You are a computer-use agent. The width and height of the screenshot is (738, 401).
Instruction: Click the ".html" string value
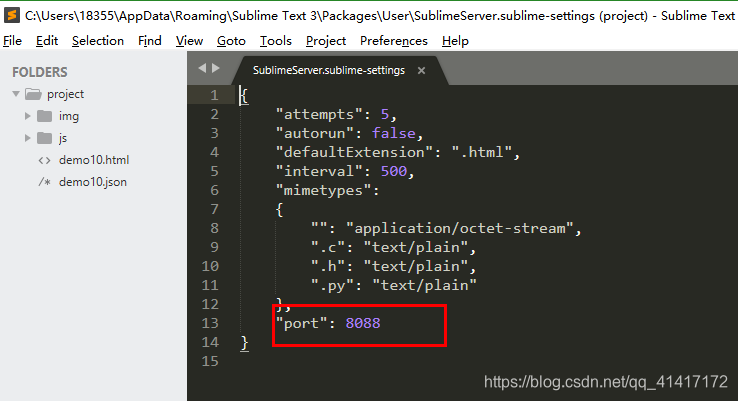click(481, 152)
